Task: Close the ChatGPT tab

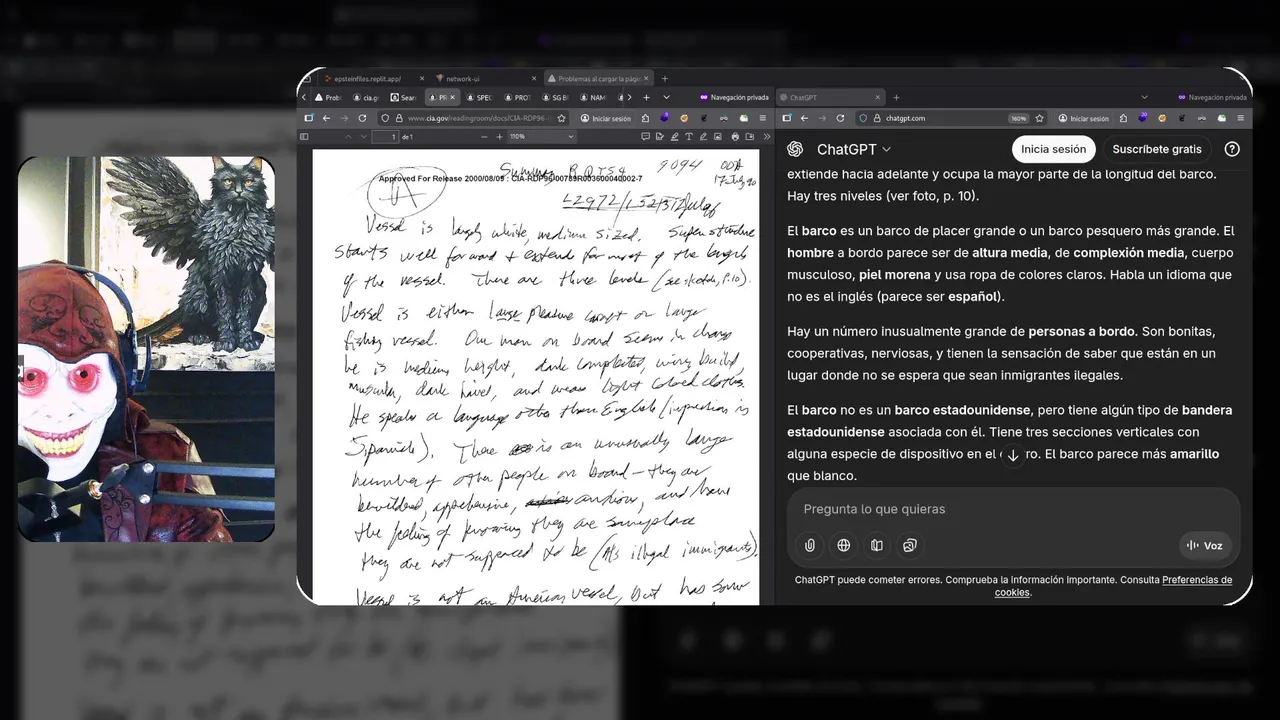Action: [x=878, y=97]
